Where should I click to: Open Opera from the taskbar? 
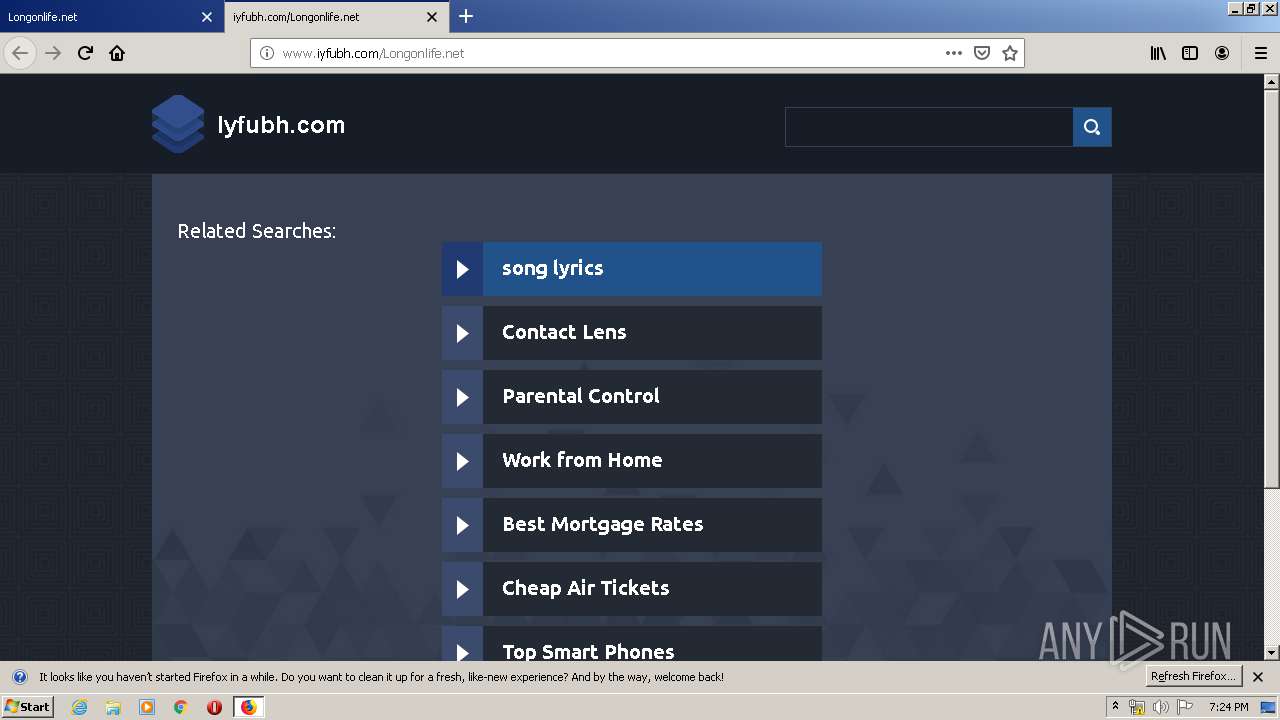[214, 707]
